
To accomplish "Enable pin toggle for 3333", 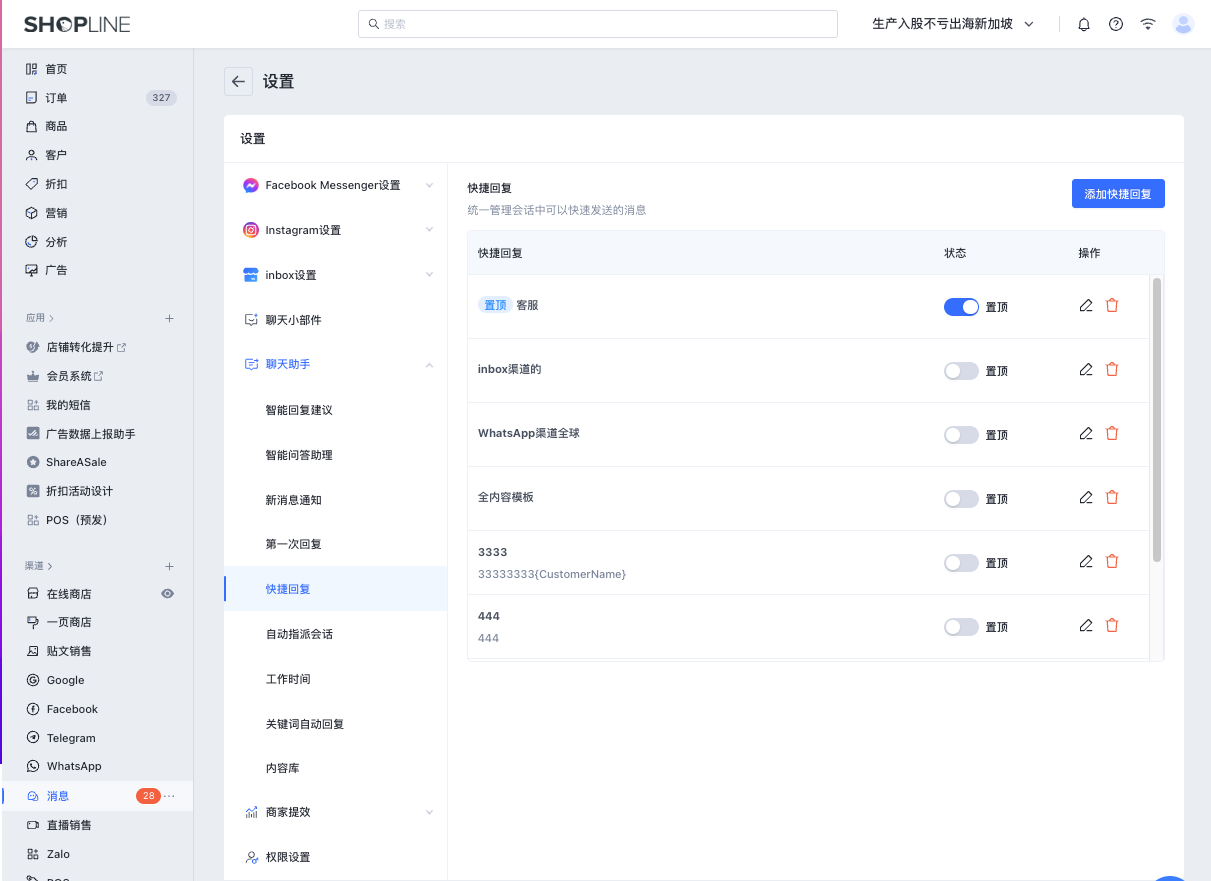I will point(961,563).
